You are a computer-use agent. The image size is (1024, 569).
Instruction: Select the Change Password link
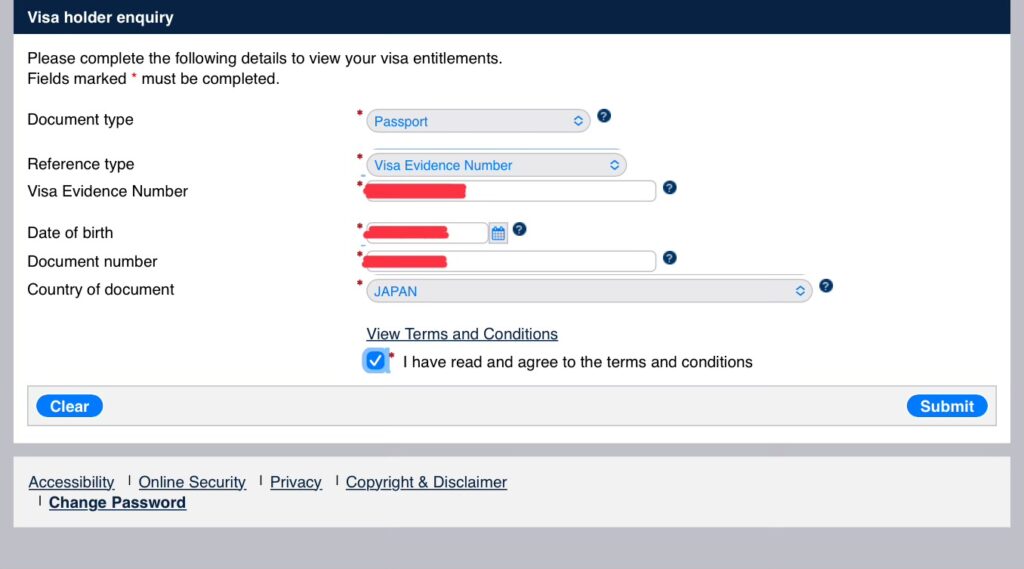(117, 503)
